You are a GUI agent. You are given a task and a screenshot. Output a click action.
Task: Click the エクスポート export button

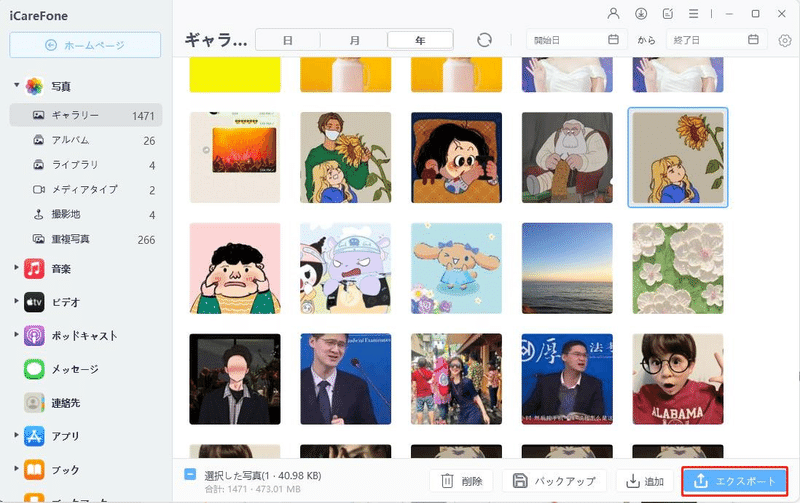click(x=735, y=481)
